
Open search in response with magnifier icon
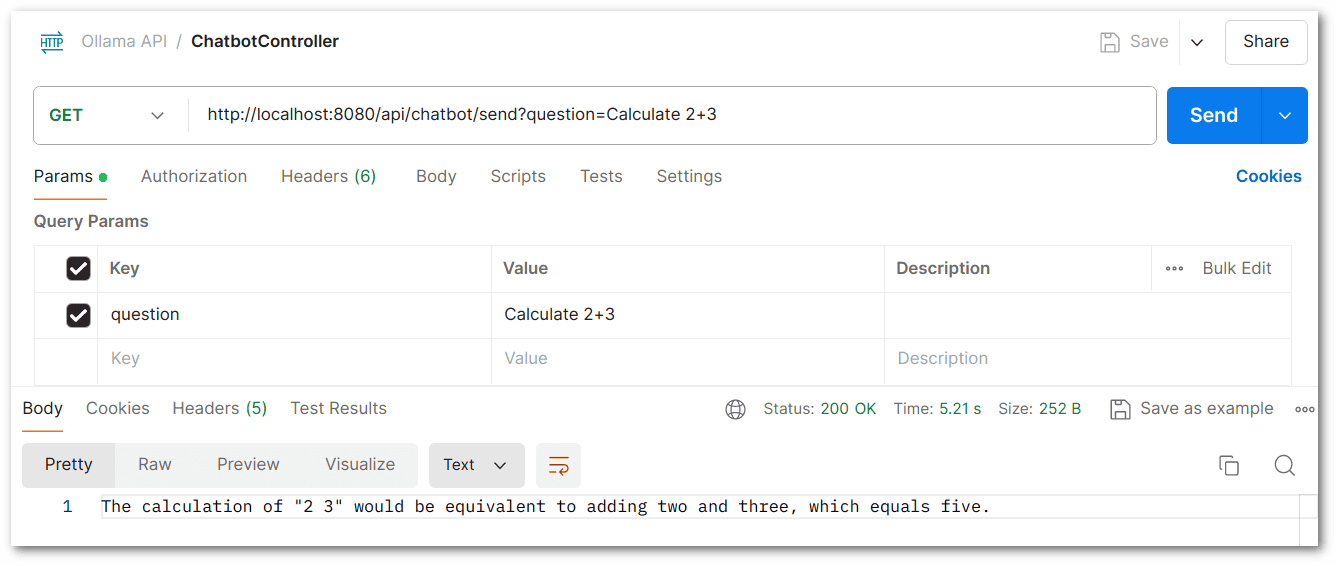1285,465
